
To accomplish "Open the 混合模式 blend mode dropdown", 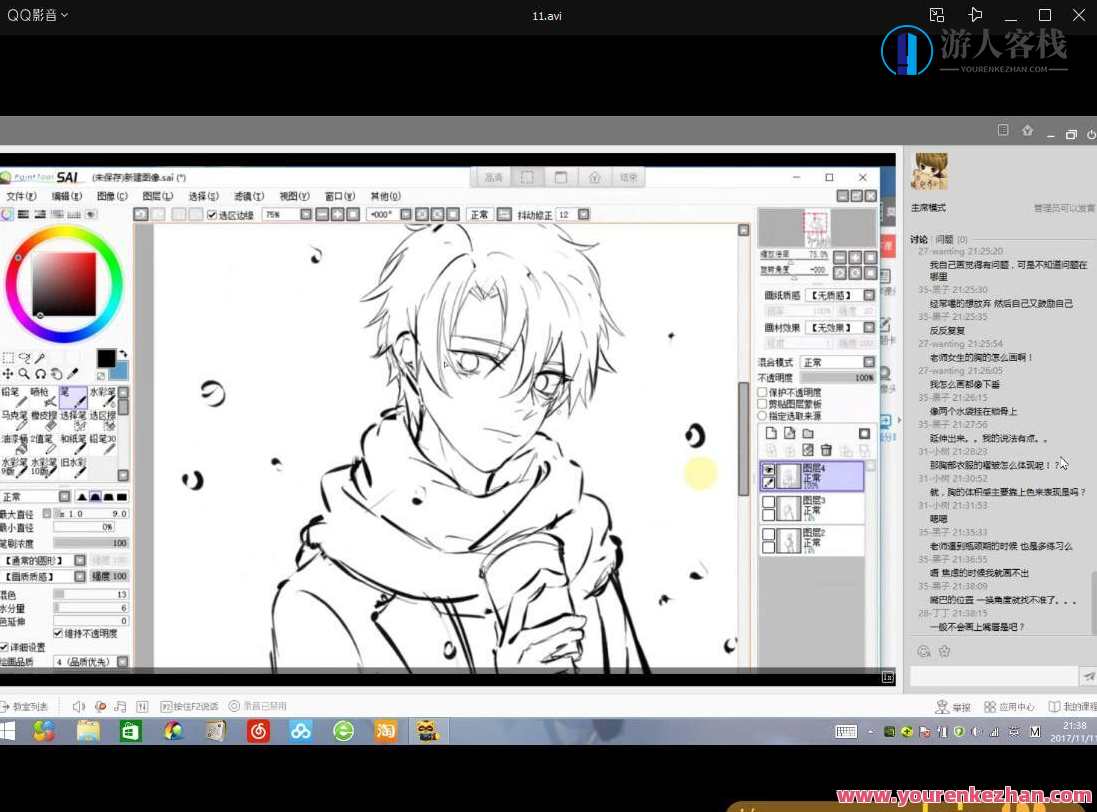I will 868,362.
